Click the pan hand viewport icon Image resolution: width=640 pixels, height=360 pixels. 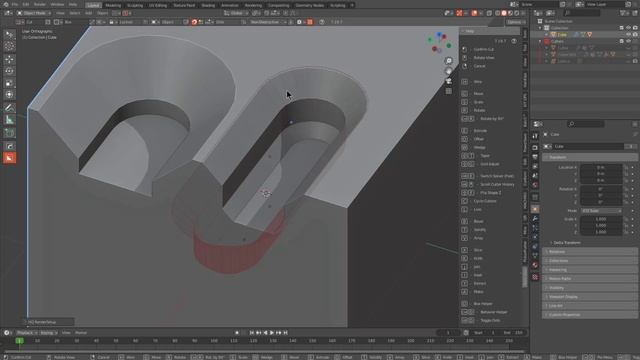click(x=449, y=71)
